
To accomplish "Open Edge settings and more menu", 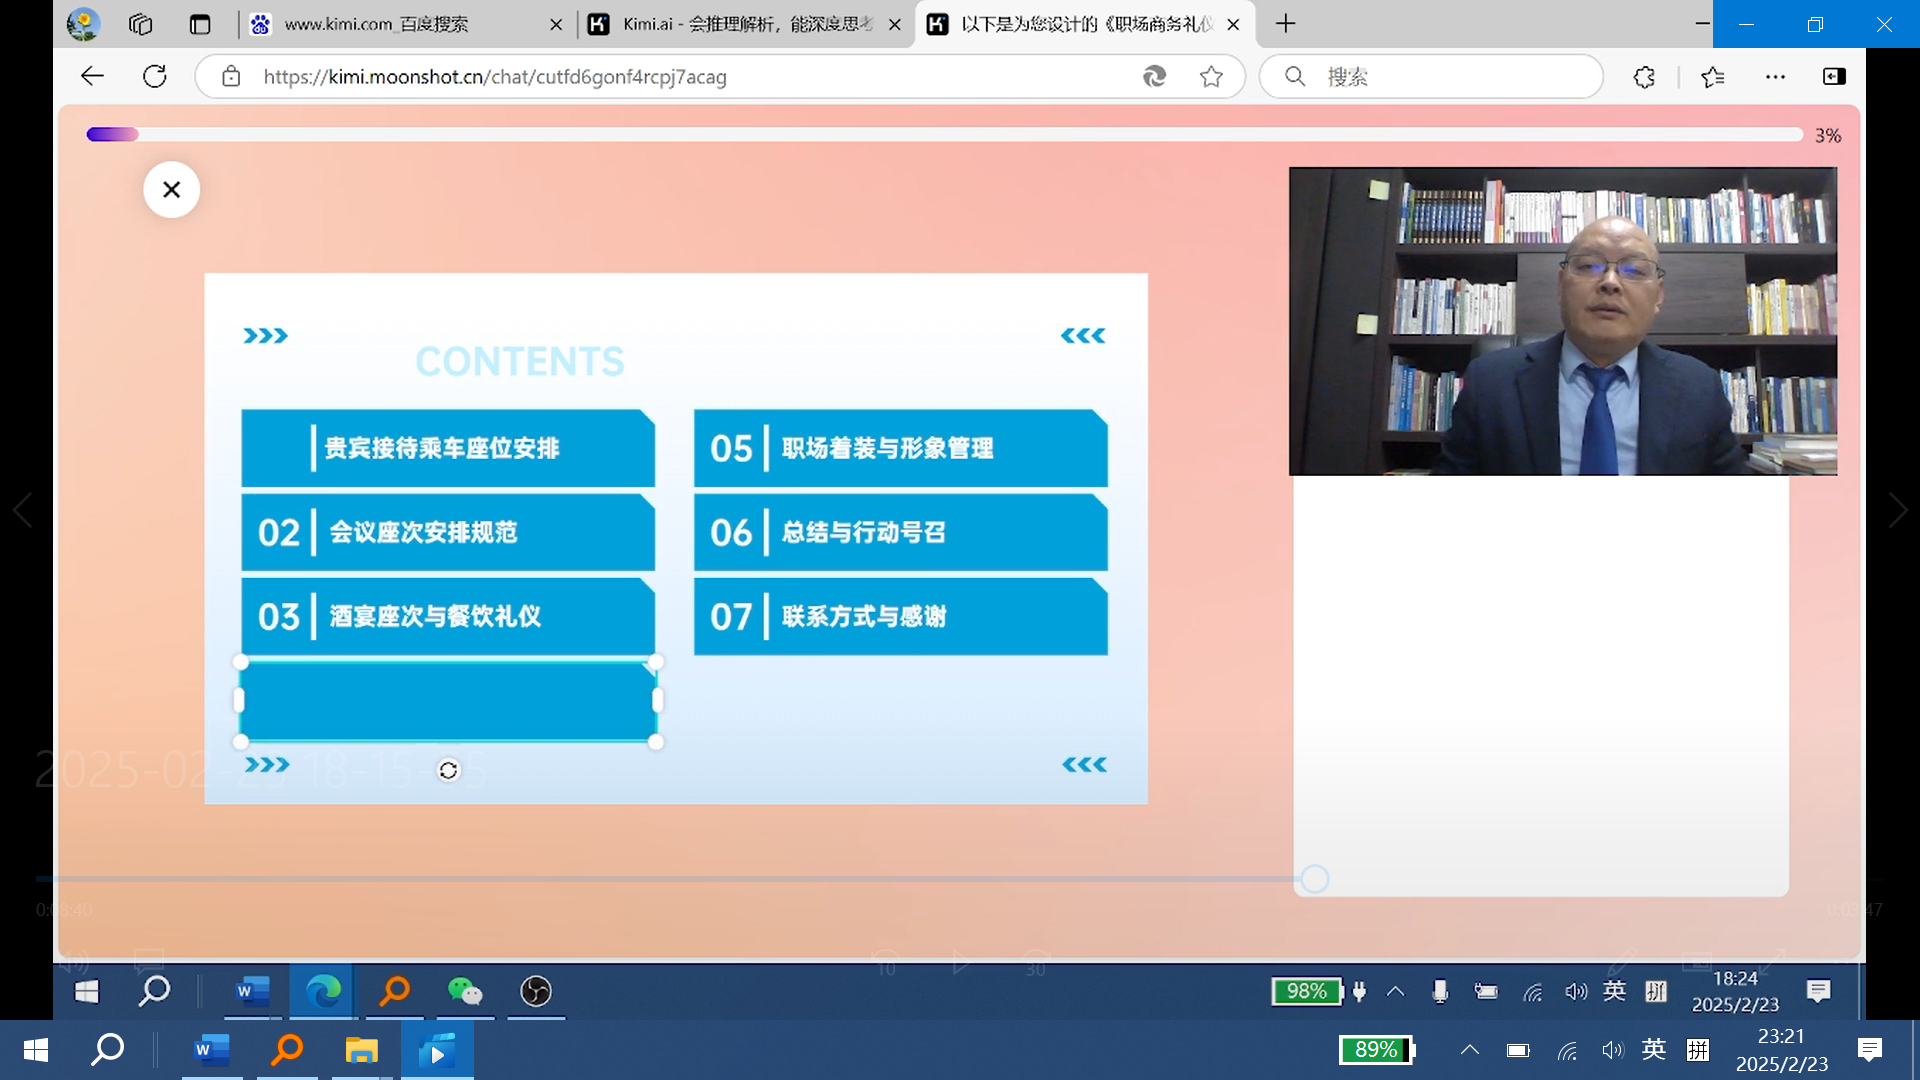I will coord(1775,76).
